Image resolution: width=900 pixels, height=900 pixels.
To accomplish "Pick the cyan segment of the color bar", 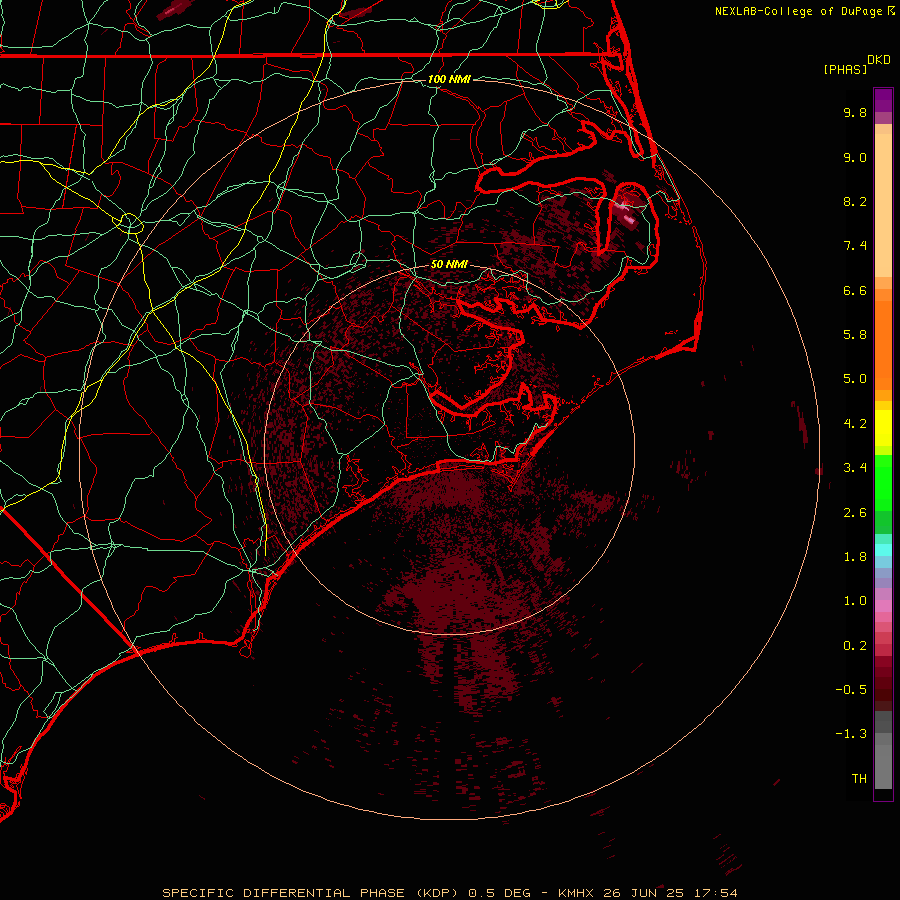I will 883,550.
